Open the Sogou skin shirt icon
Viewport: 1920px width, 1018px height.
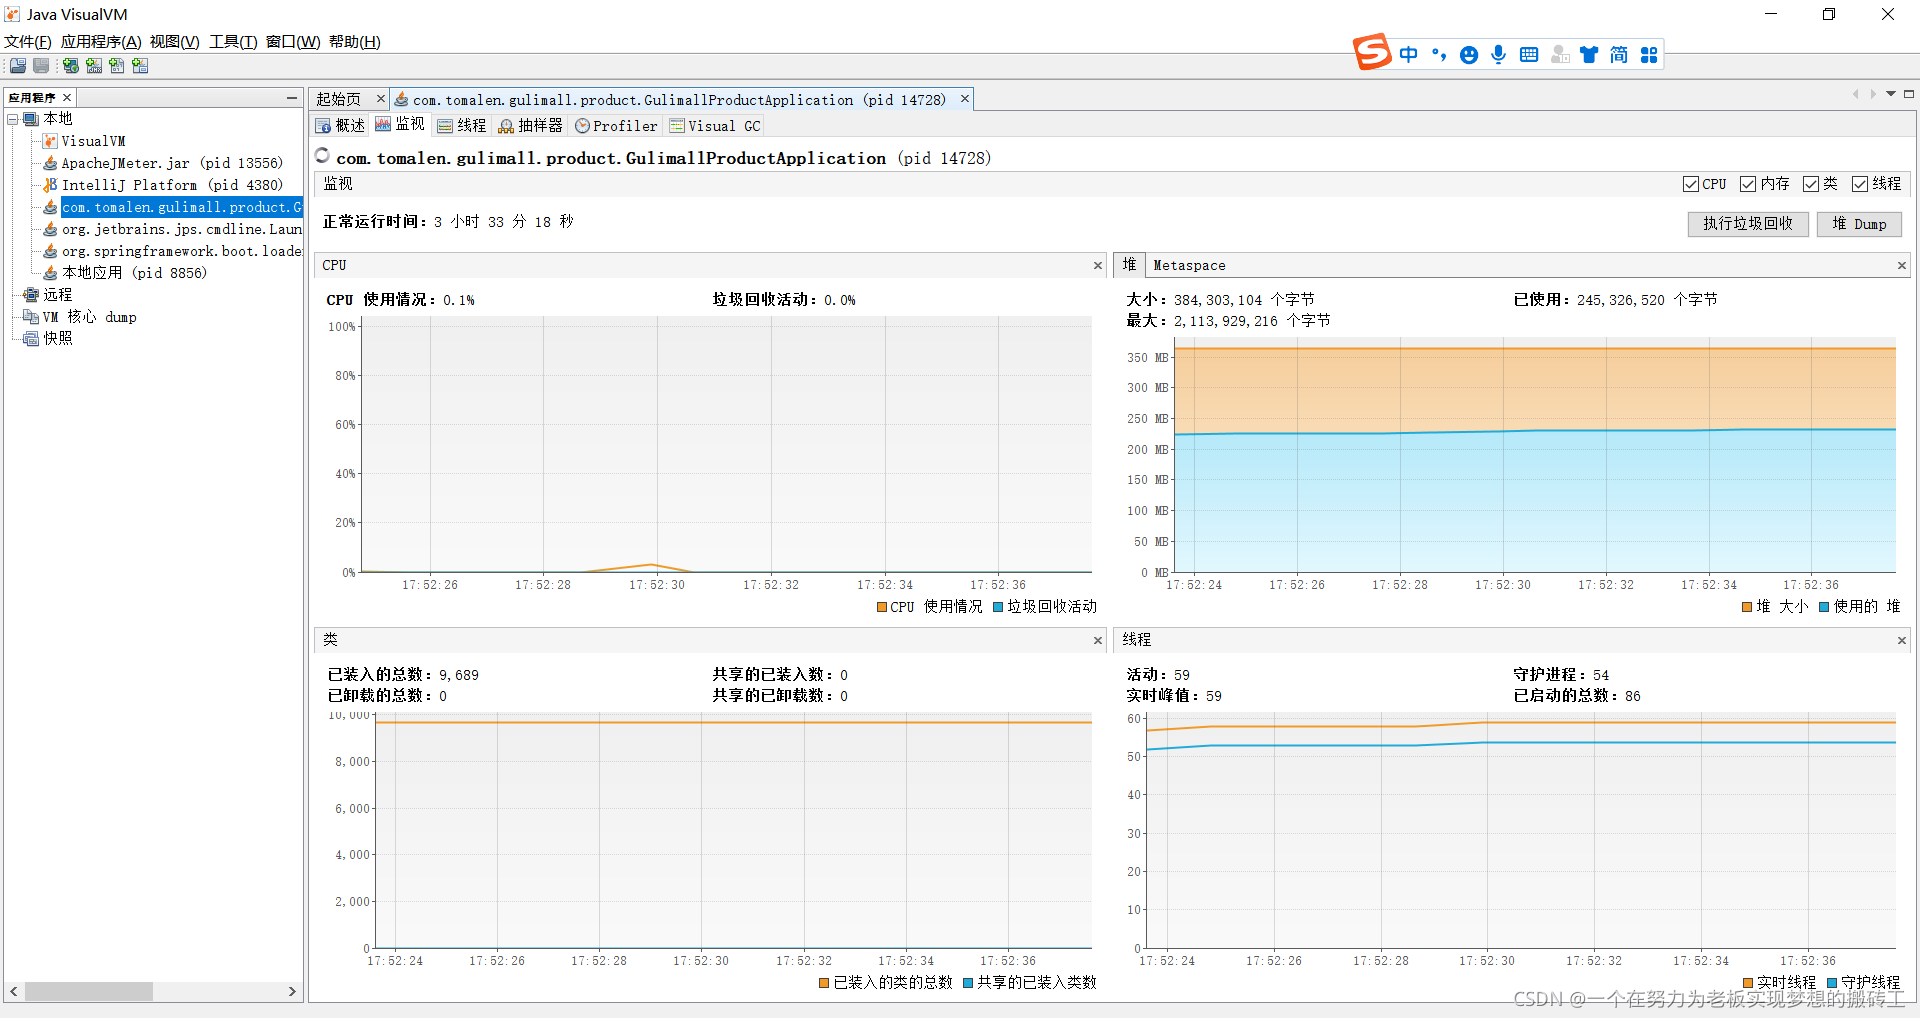pyautogui.click(x=1589, y=55)
